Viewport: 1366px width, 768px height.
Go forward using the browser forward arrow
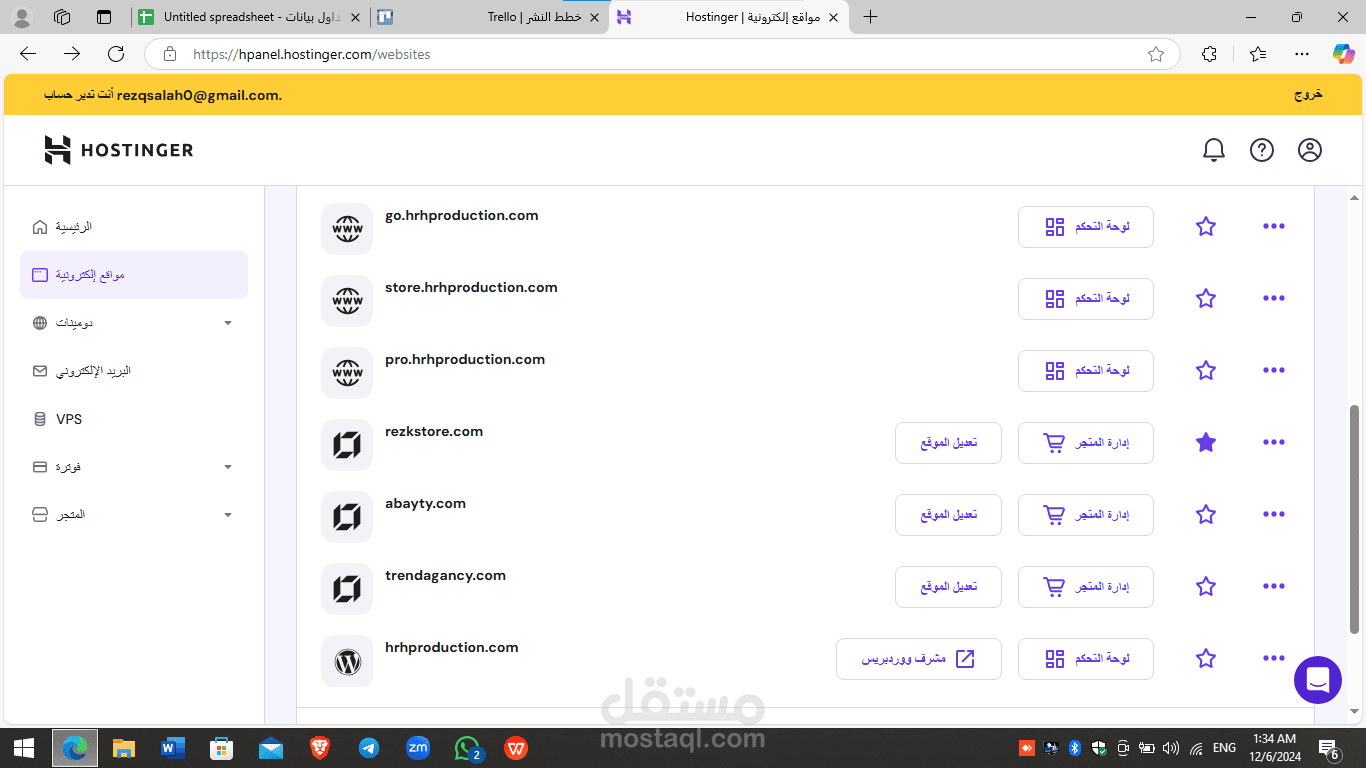(x=72, y=54)
